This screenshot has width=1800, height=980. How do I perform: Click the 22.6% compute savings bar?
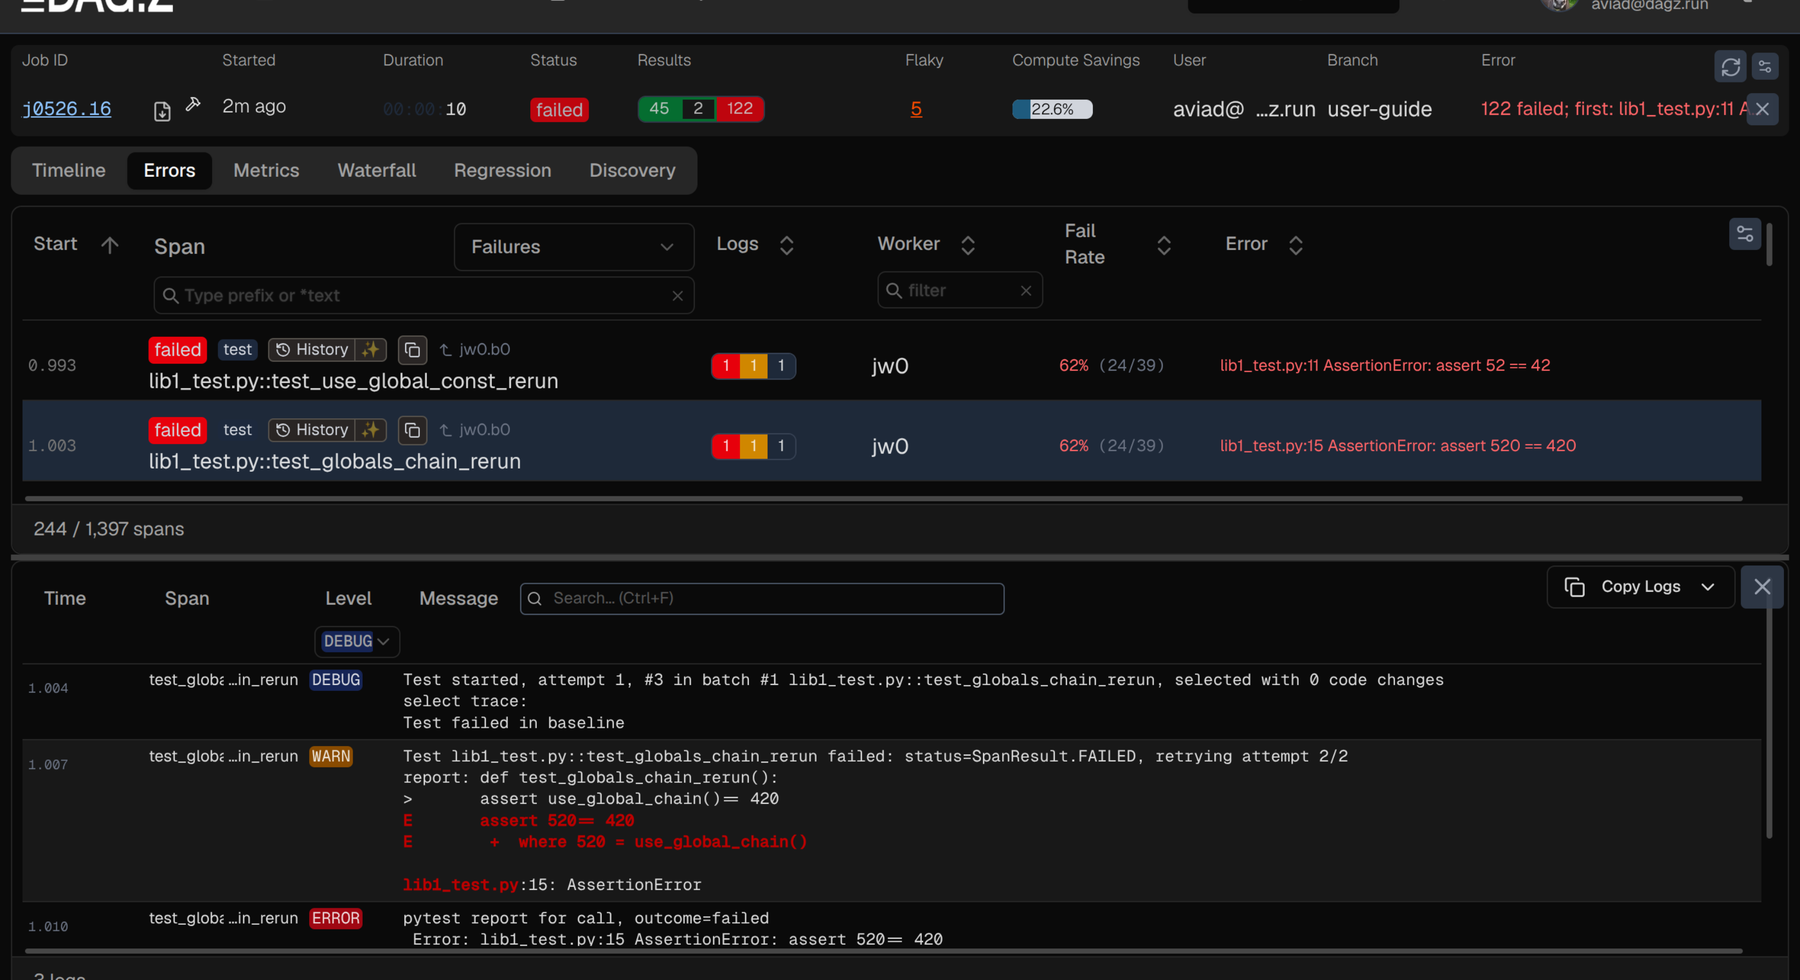click(x=1052, y=109)
